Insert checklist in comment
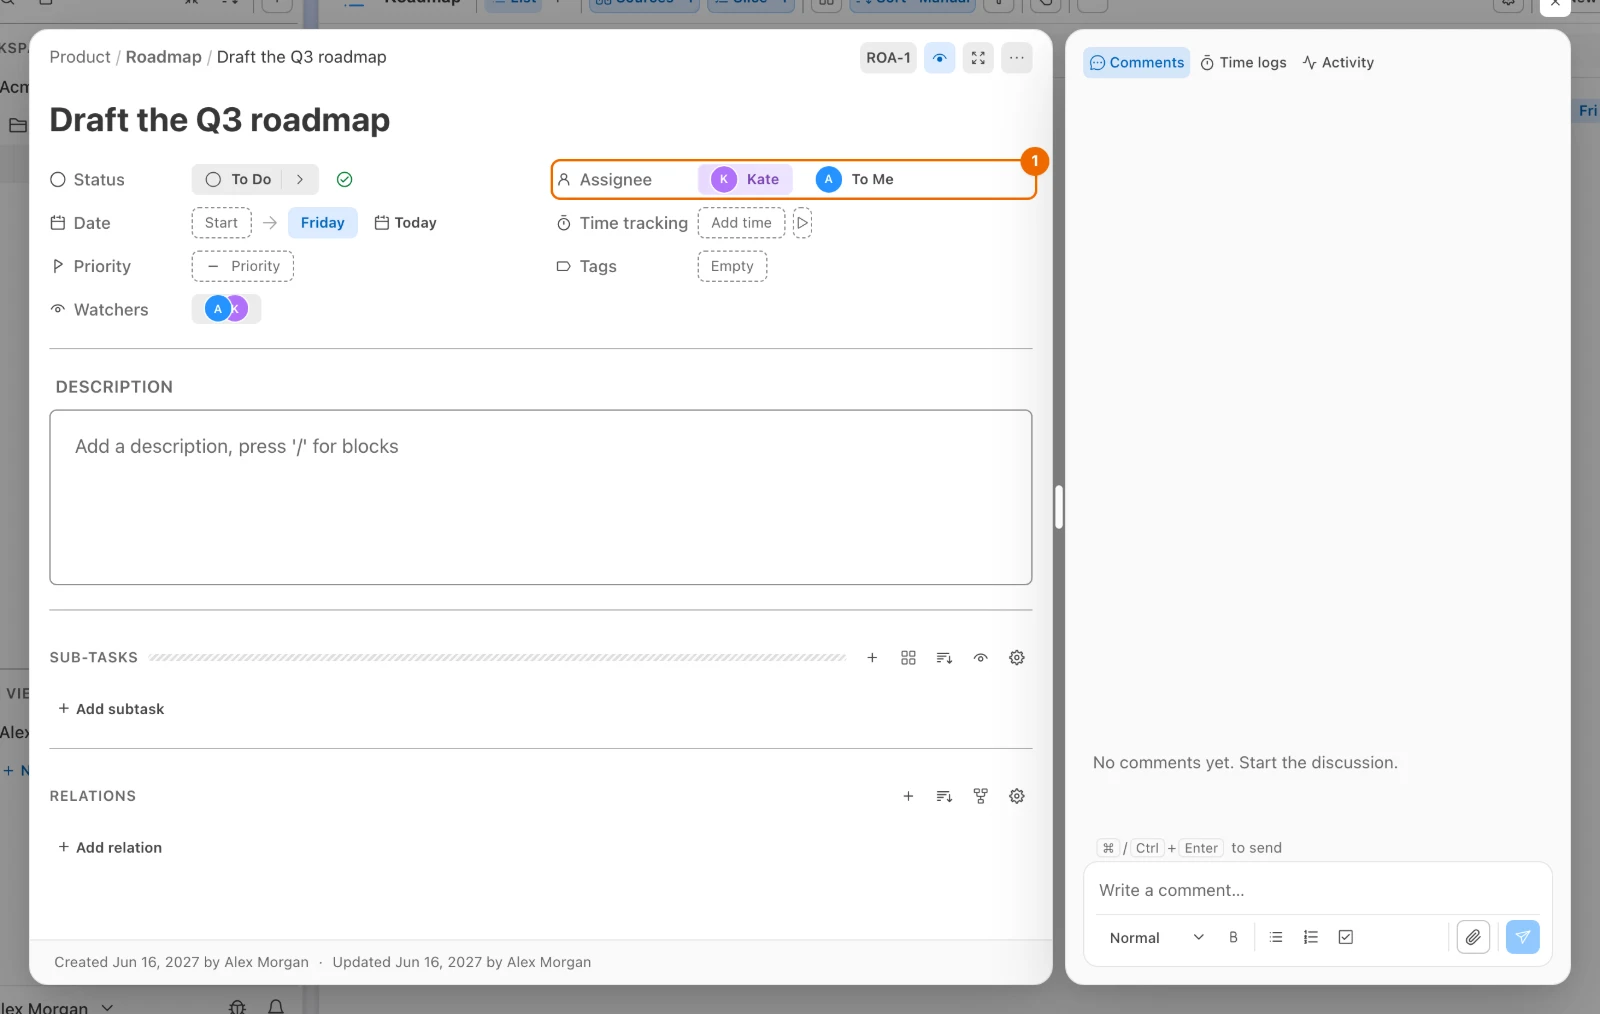The height and width of the screenshot is (1014, 1600). [1346, 938]
